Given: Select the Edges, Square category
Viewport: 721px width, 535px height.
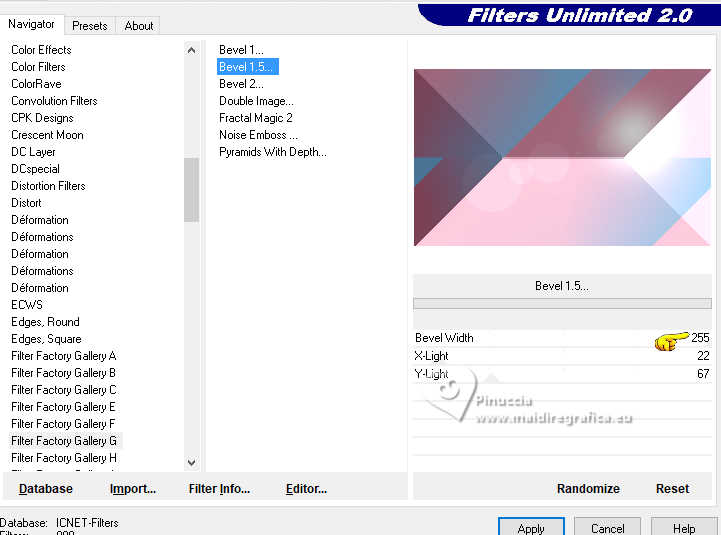Looking at the screenshot, I should [x=46, y=339].
